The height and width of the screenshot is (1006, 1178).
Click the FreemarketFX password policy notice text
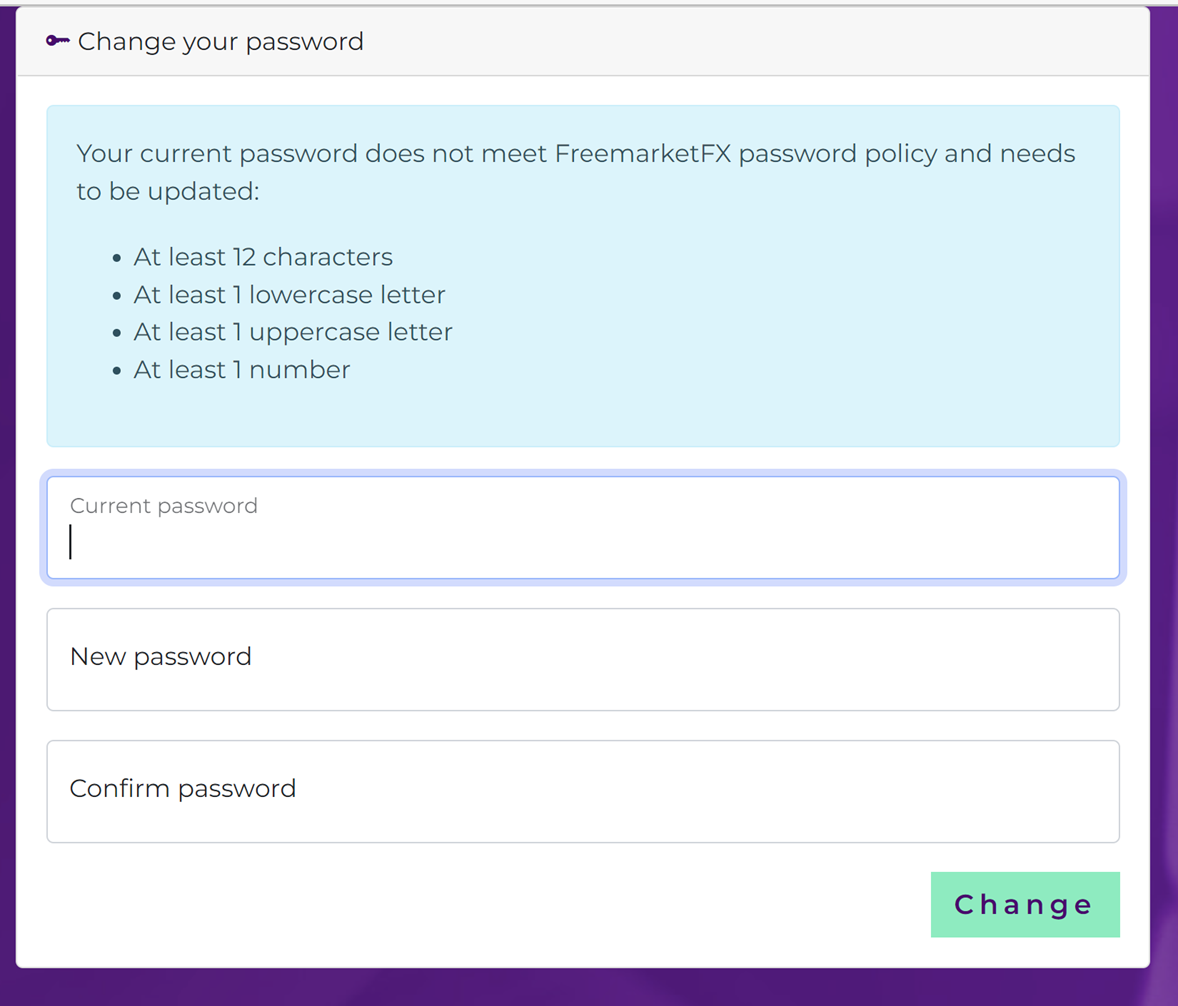point(575,172)
